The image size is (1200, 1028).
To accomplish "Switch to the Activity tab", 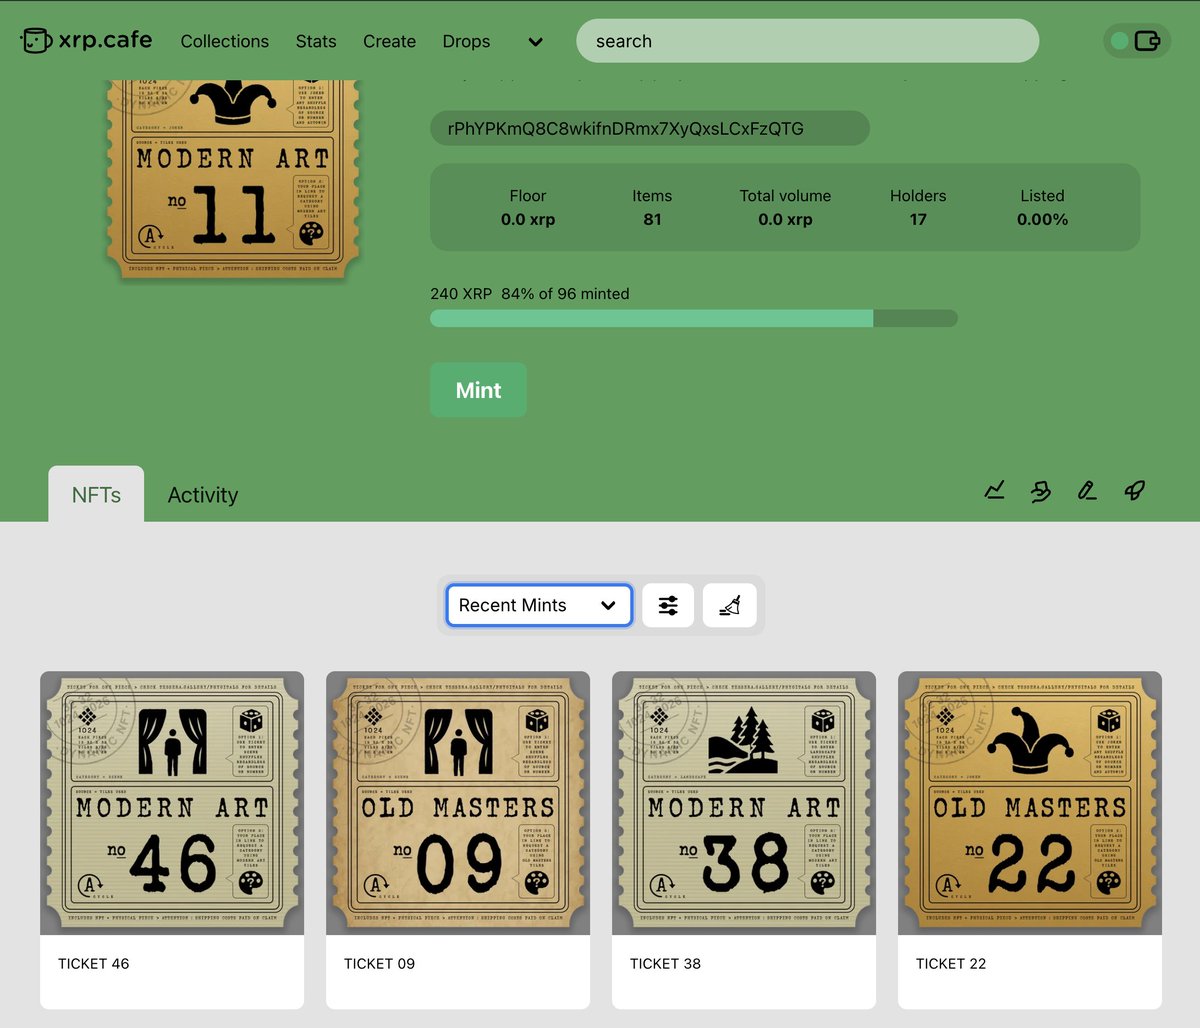I will point(203,495).
